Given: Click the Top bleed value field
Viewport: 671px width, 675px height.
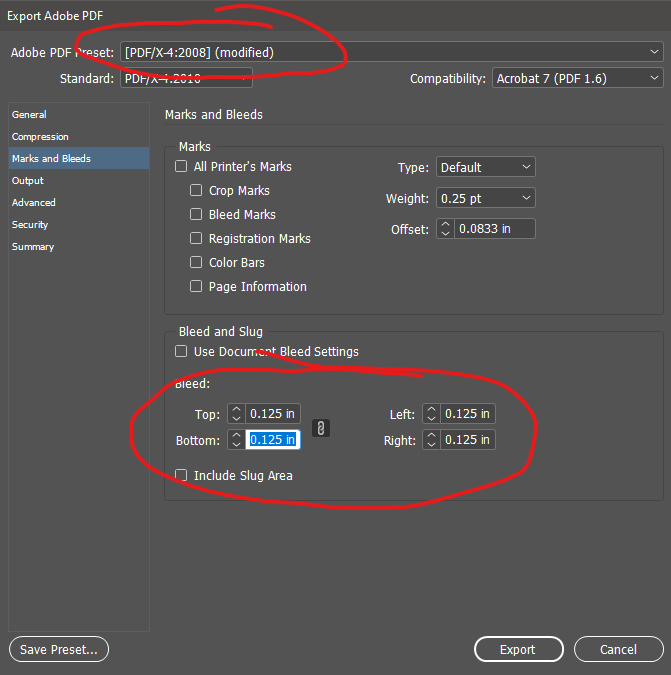Looking at the screenshot, I should point(272,414).
